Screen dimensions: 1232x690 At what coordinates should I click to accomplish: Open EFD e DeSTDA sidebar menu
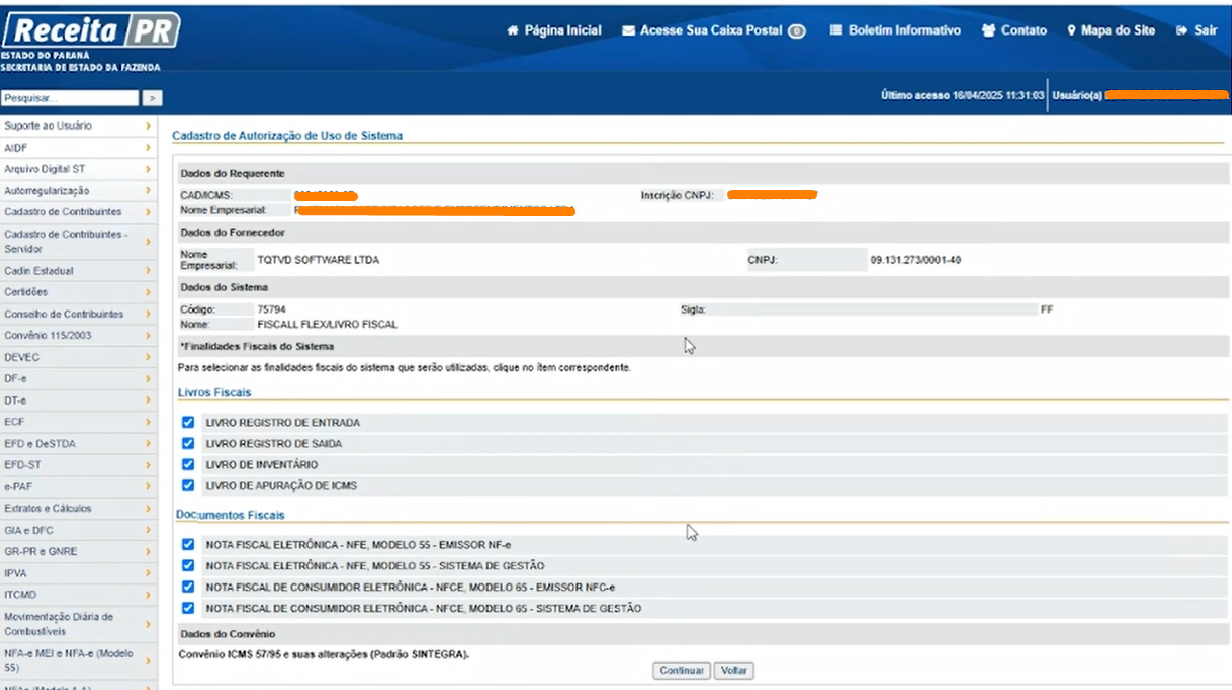tap(79, 443)
